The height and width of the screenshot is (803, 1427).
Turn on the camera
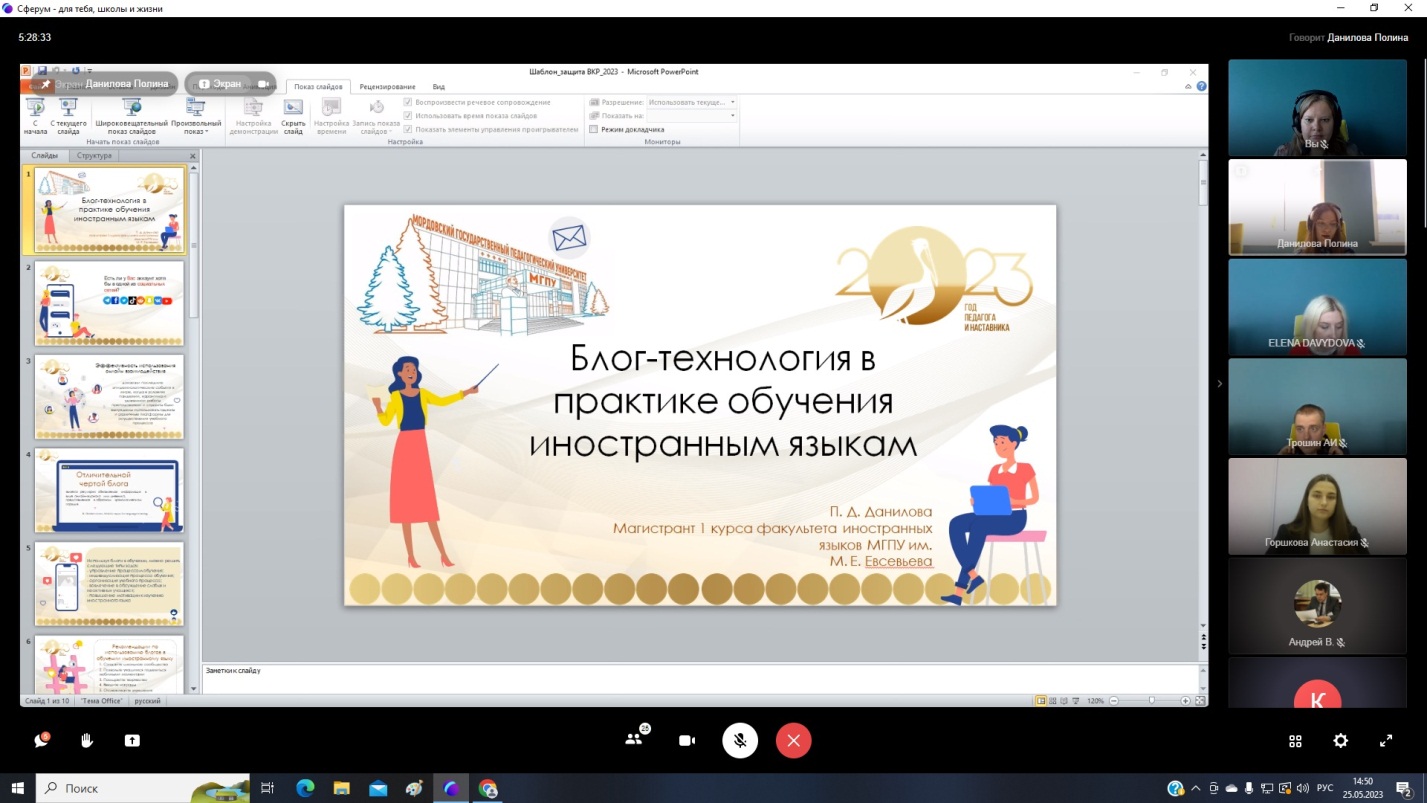click(687, 741)
